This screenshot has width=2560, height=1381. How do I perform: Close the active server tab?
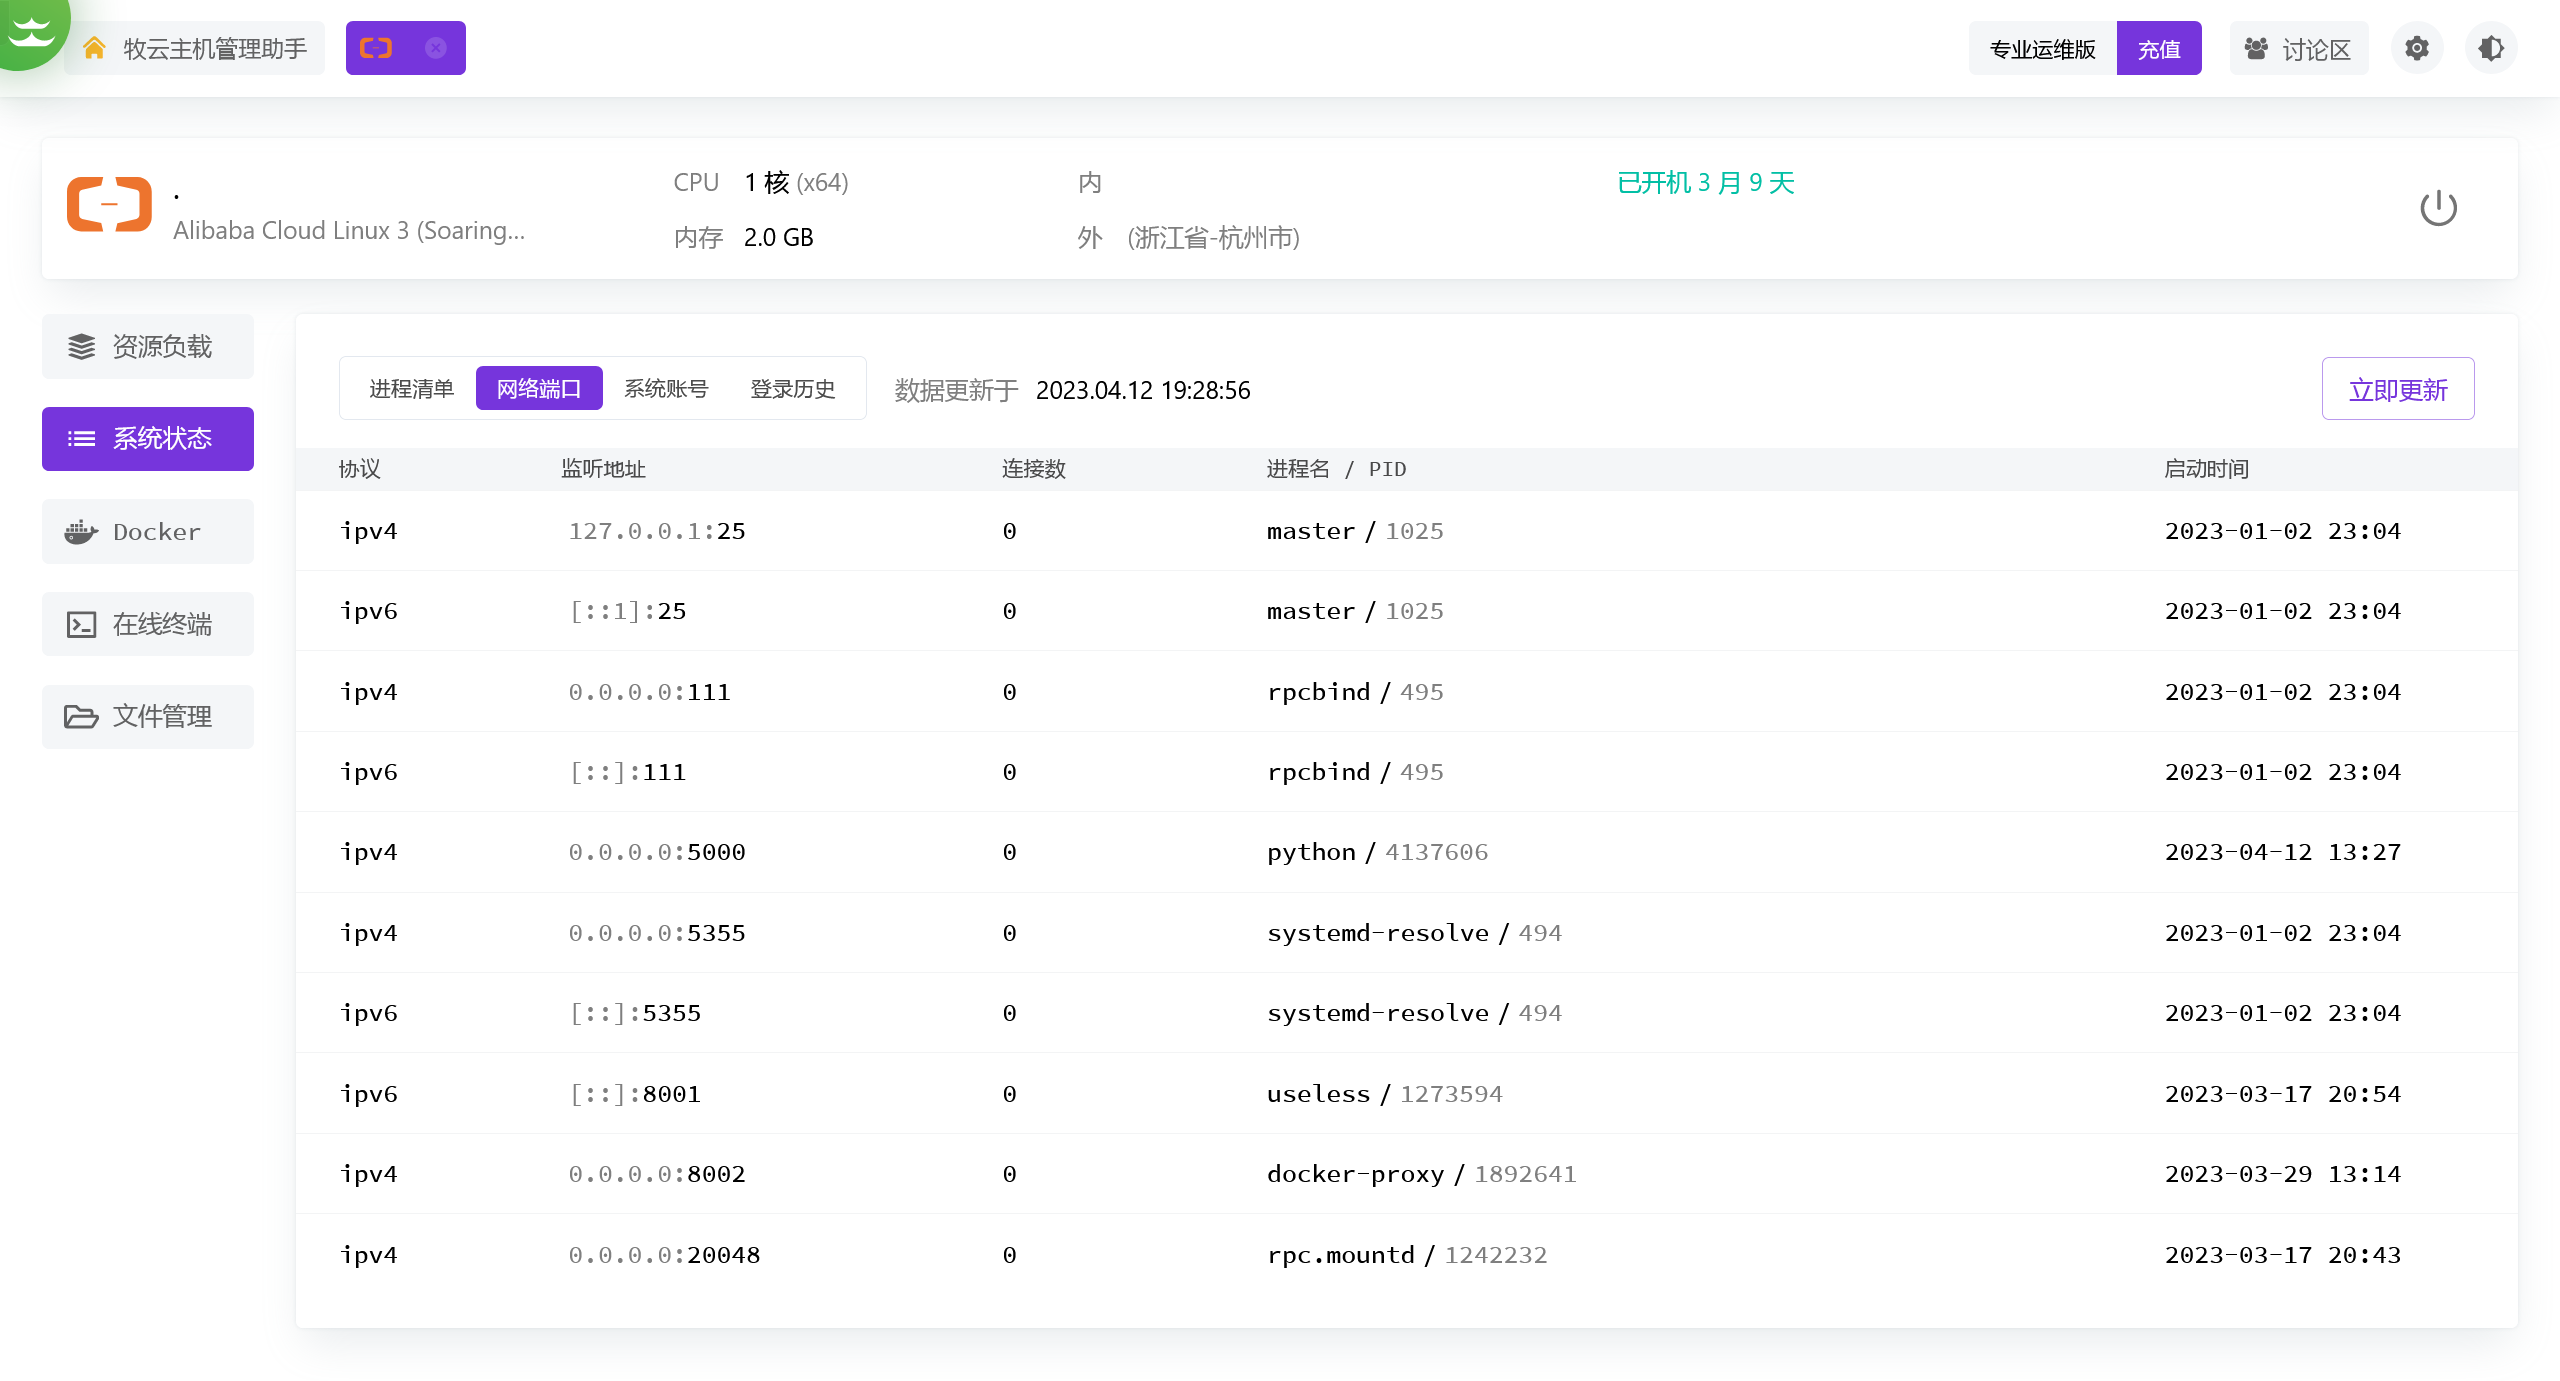point(436,48)
